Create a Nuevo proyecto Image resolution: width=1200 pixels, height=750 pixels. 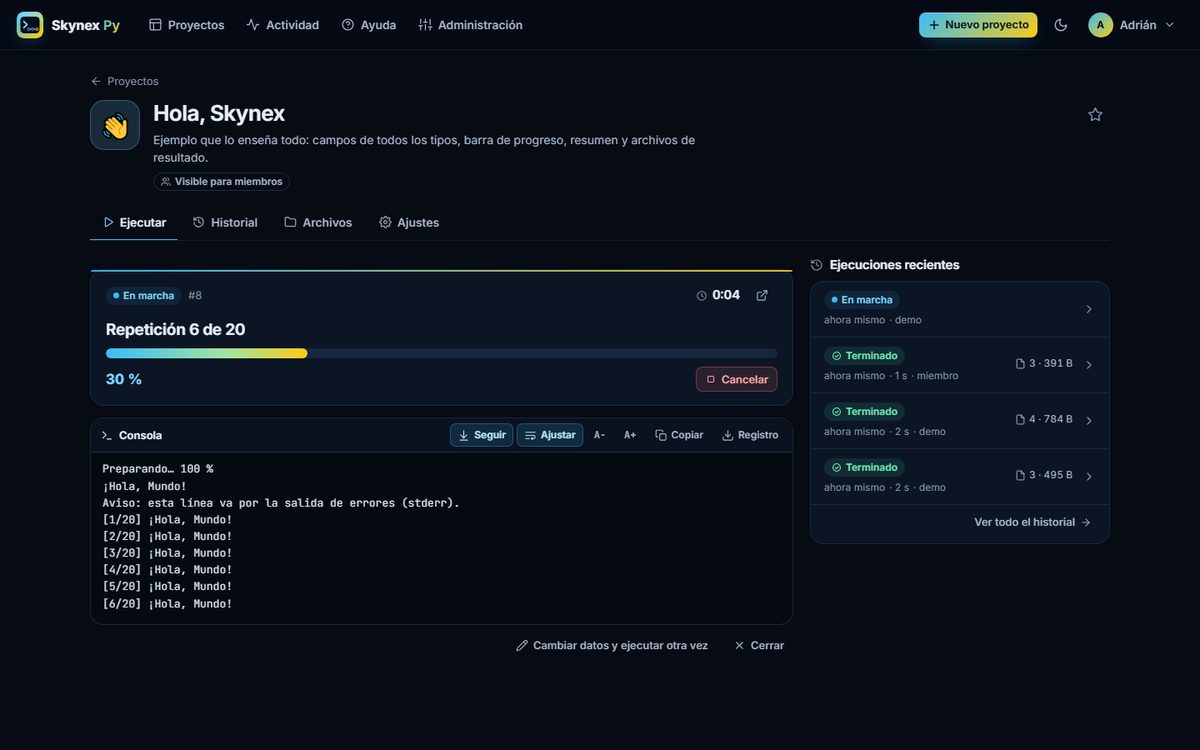tap(978, 25)
